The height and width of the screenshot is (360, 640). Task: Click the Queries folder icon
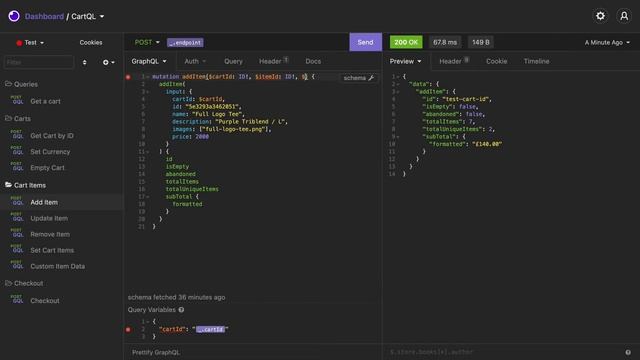(8, 84)
